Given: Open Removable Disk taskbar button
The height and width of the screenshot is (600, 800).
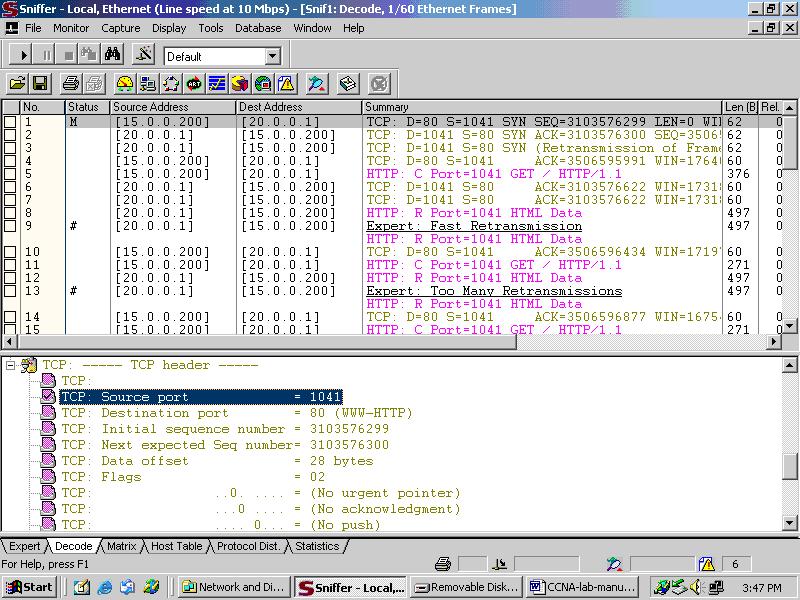Looking at the screenshot, I should point(467,587).
